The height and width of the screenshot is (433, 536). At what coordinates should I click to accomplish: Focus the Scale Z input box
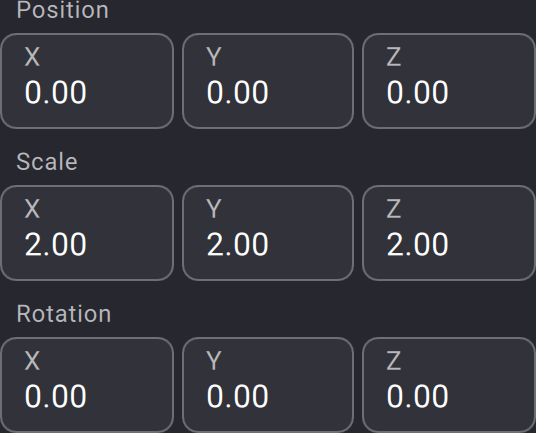pos(448,233)
